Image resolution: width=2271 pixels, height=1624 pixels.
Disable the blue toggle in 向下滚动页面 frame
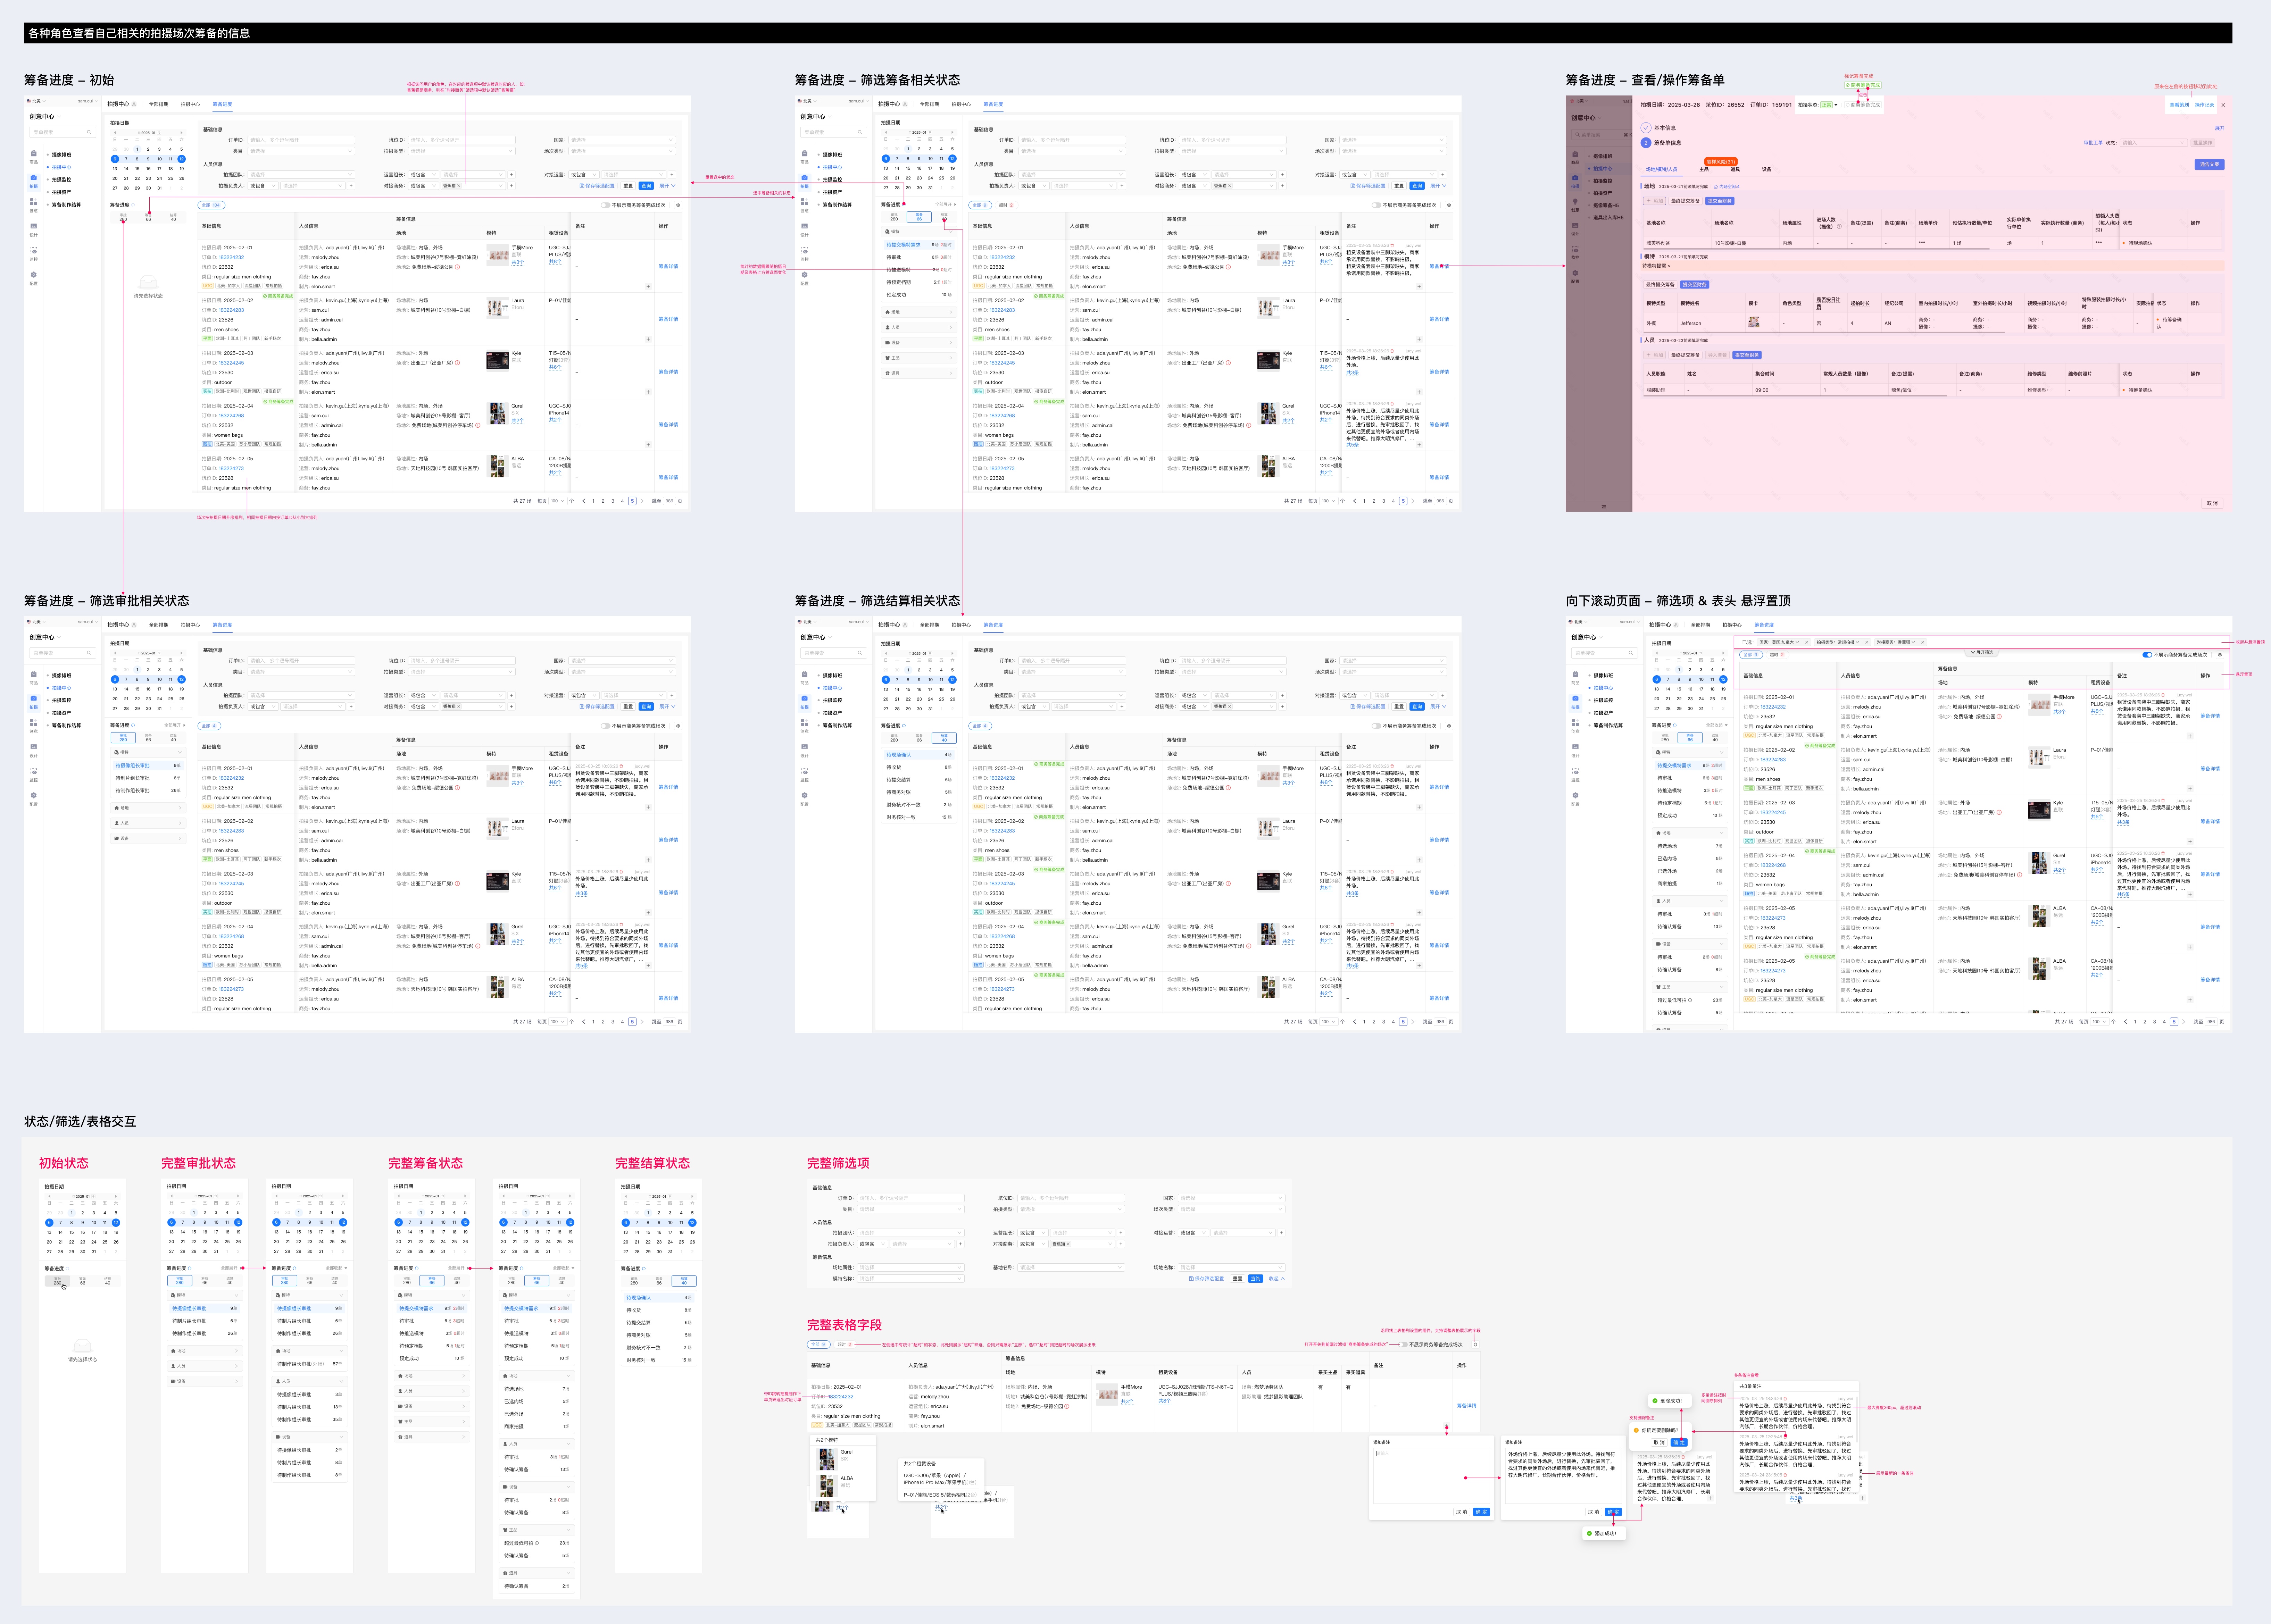[2147, 655]
